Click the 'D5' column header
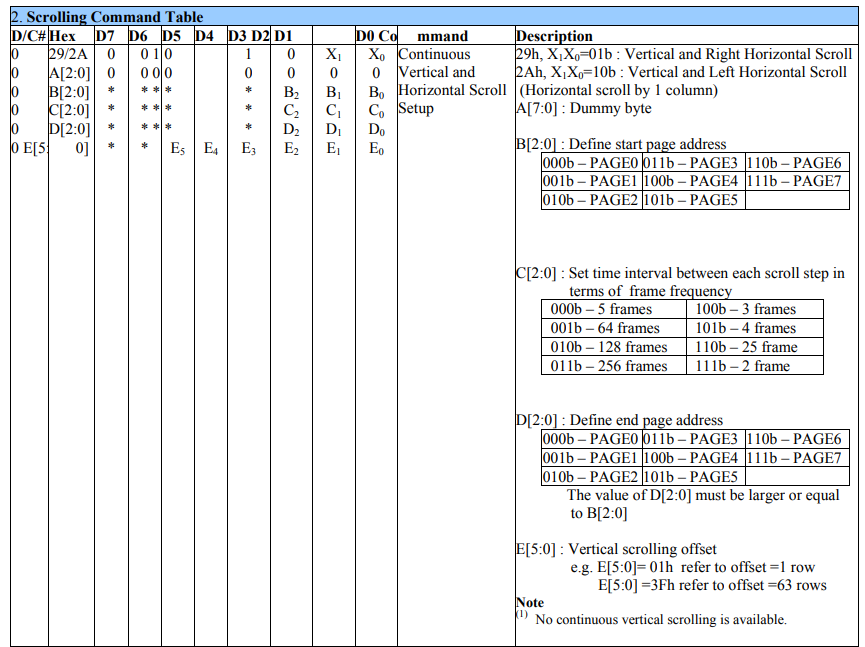 (172, 36)
